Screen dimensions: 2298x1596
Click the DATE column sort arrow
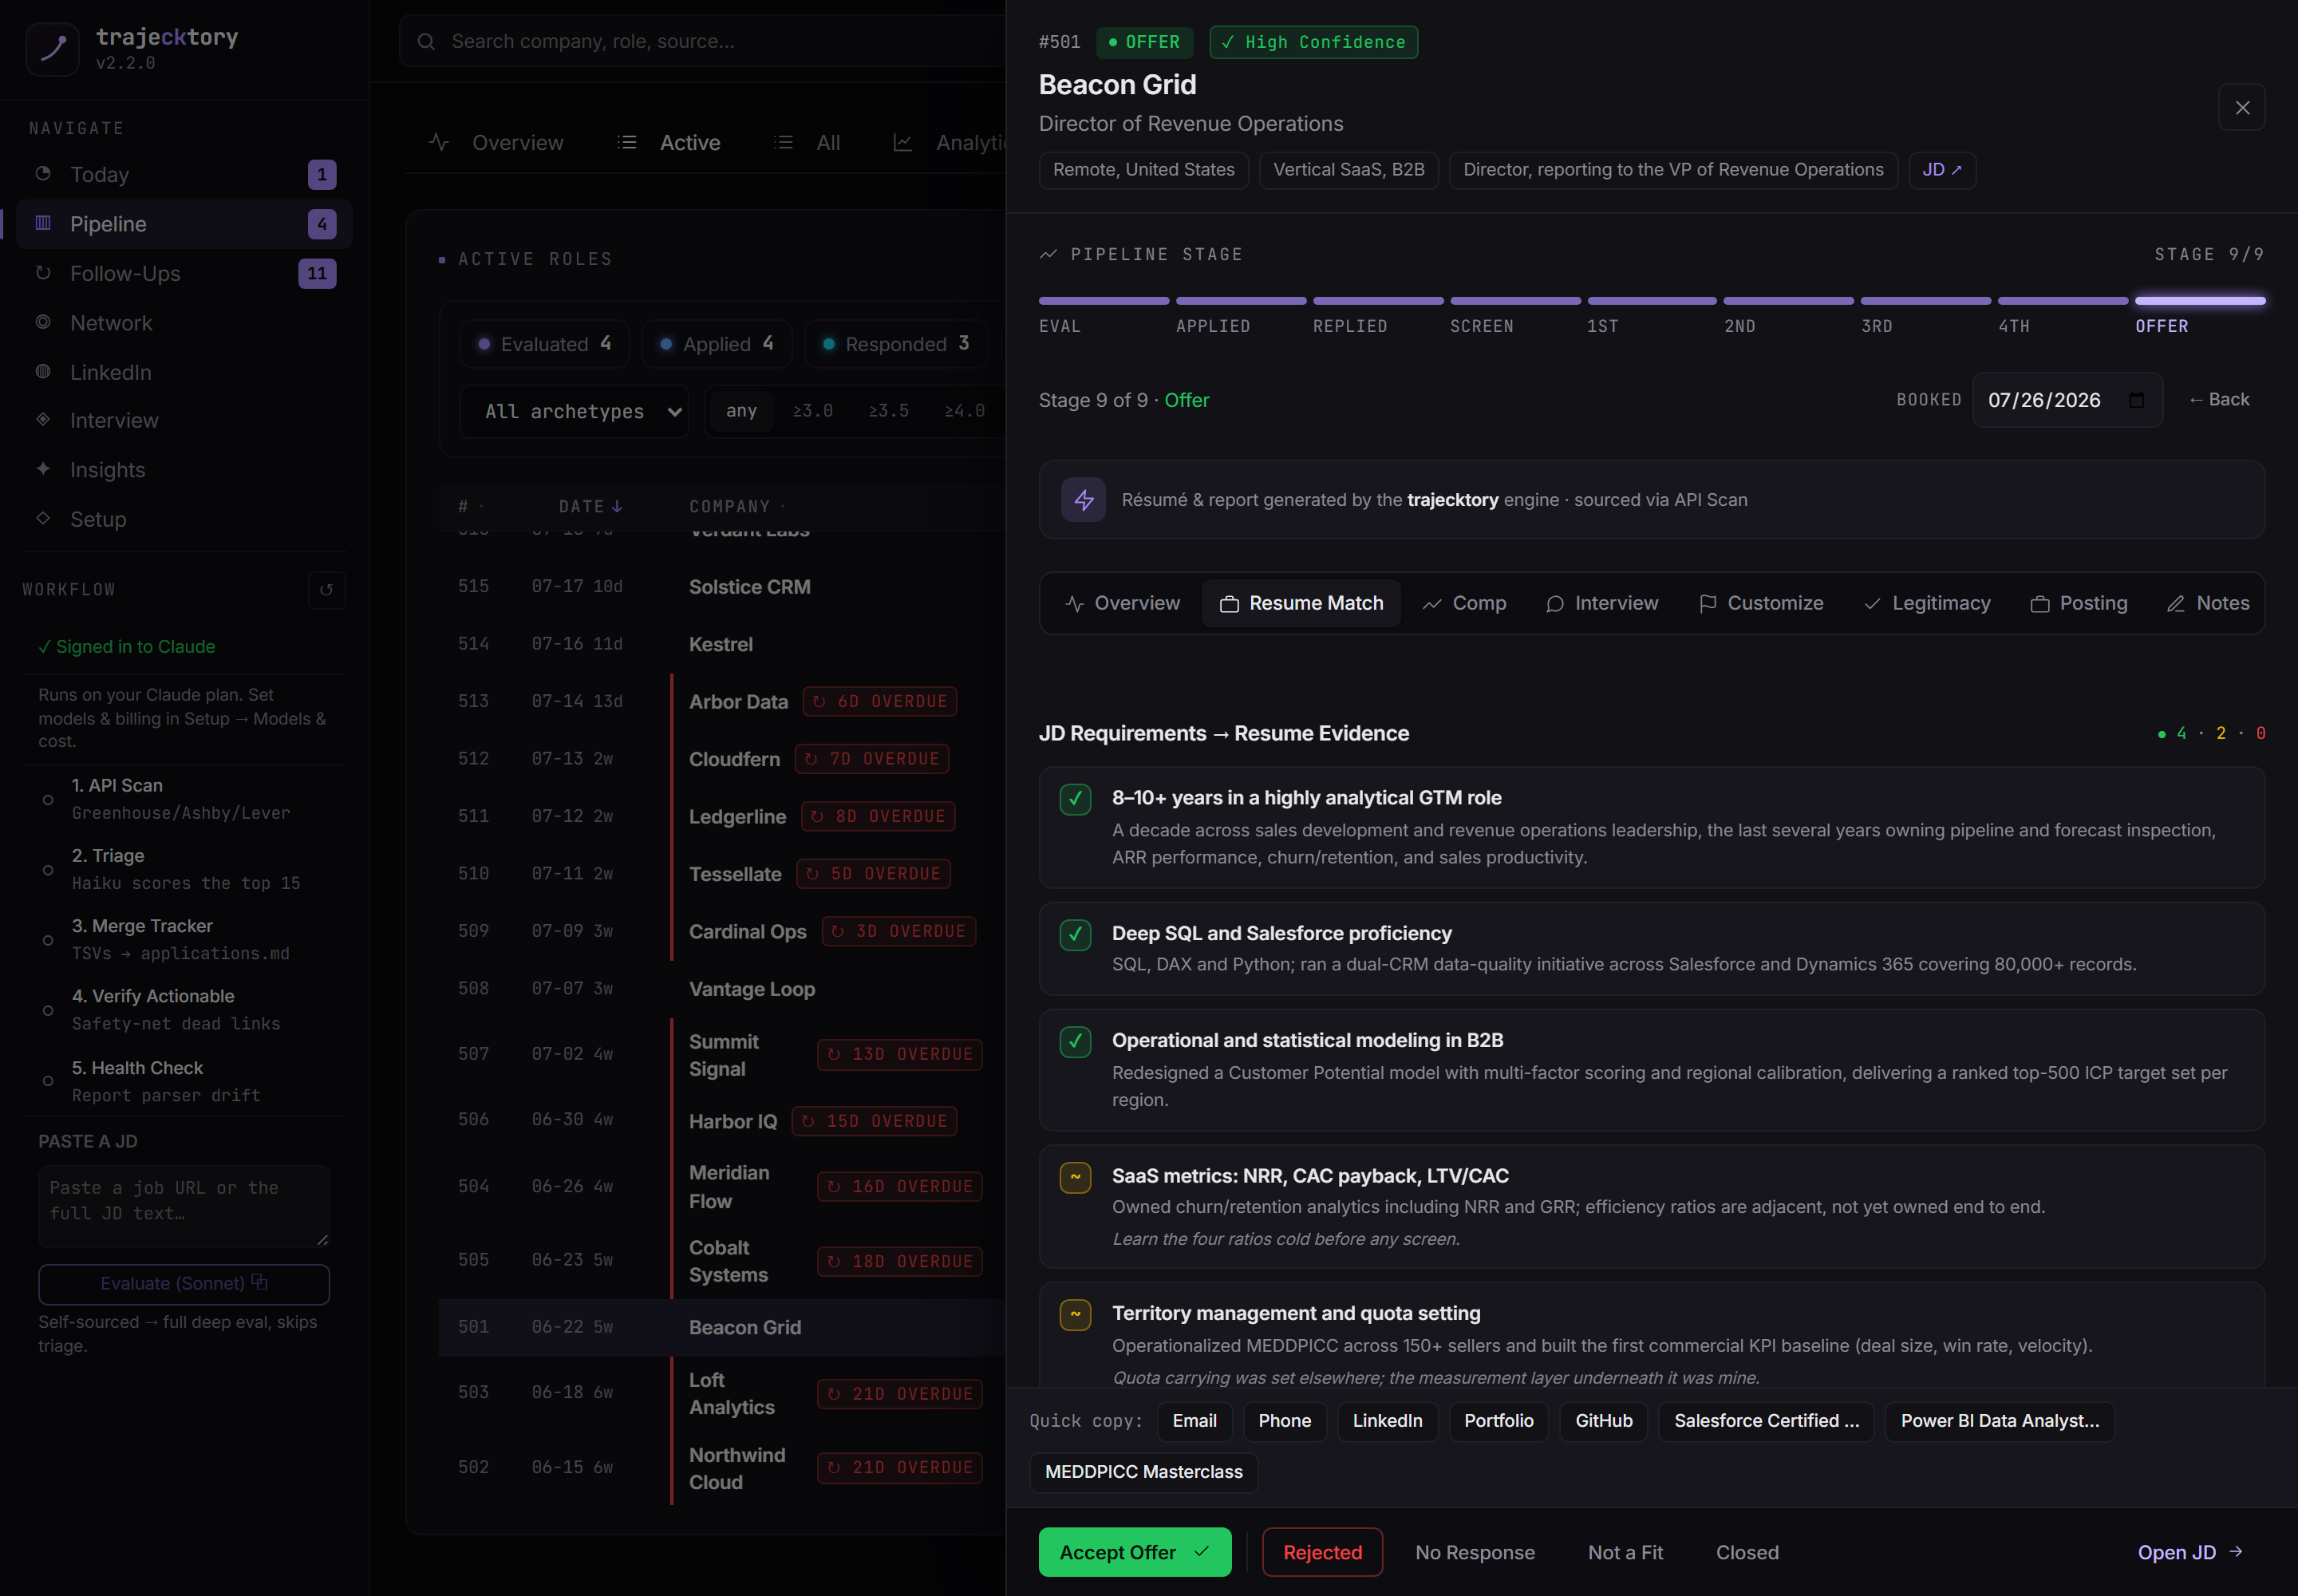click(x=617, y=507)
